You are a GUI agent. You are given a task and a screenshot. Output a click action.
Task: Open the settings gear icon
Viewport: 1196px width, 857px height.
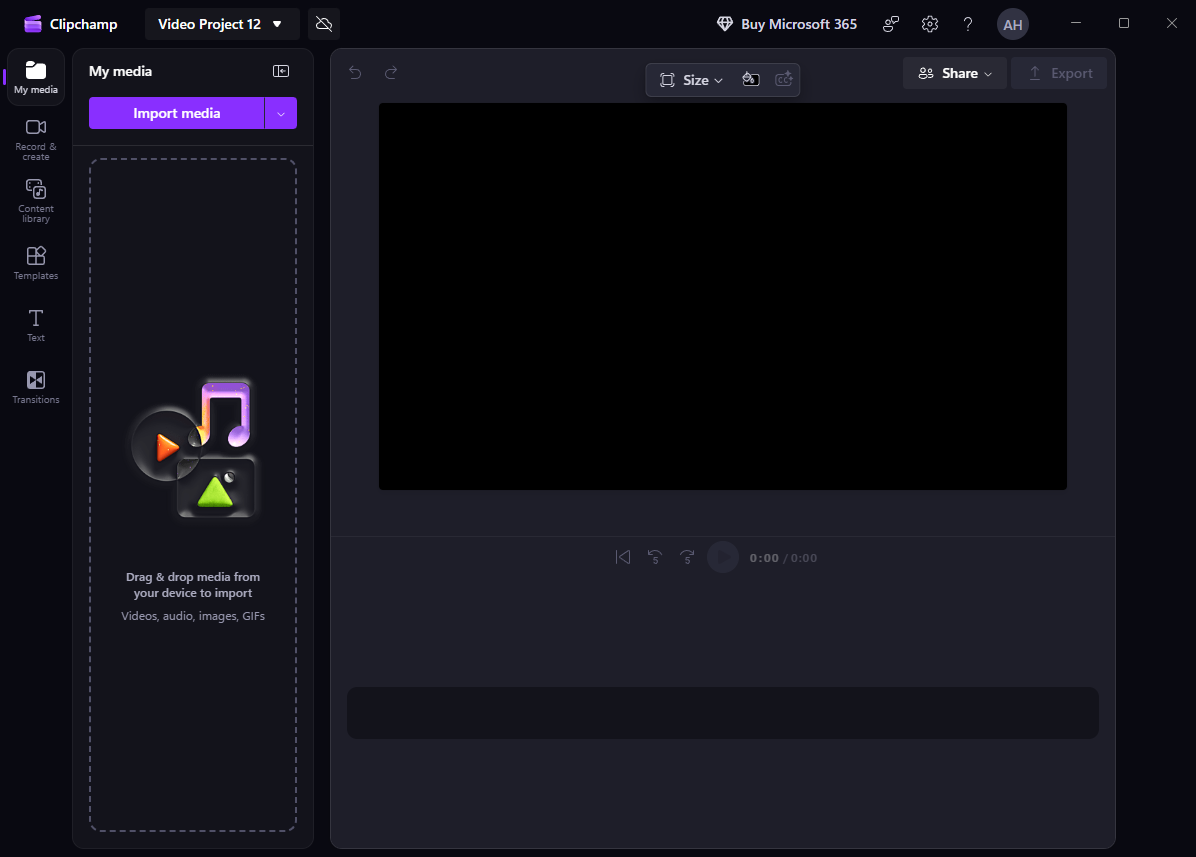click(930, 24)
